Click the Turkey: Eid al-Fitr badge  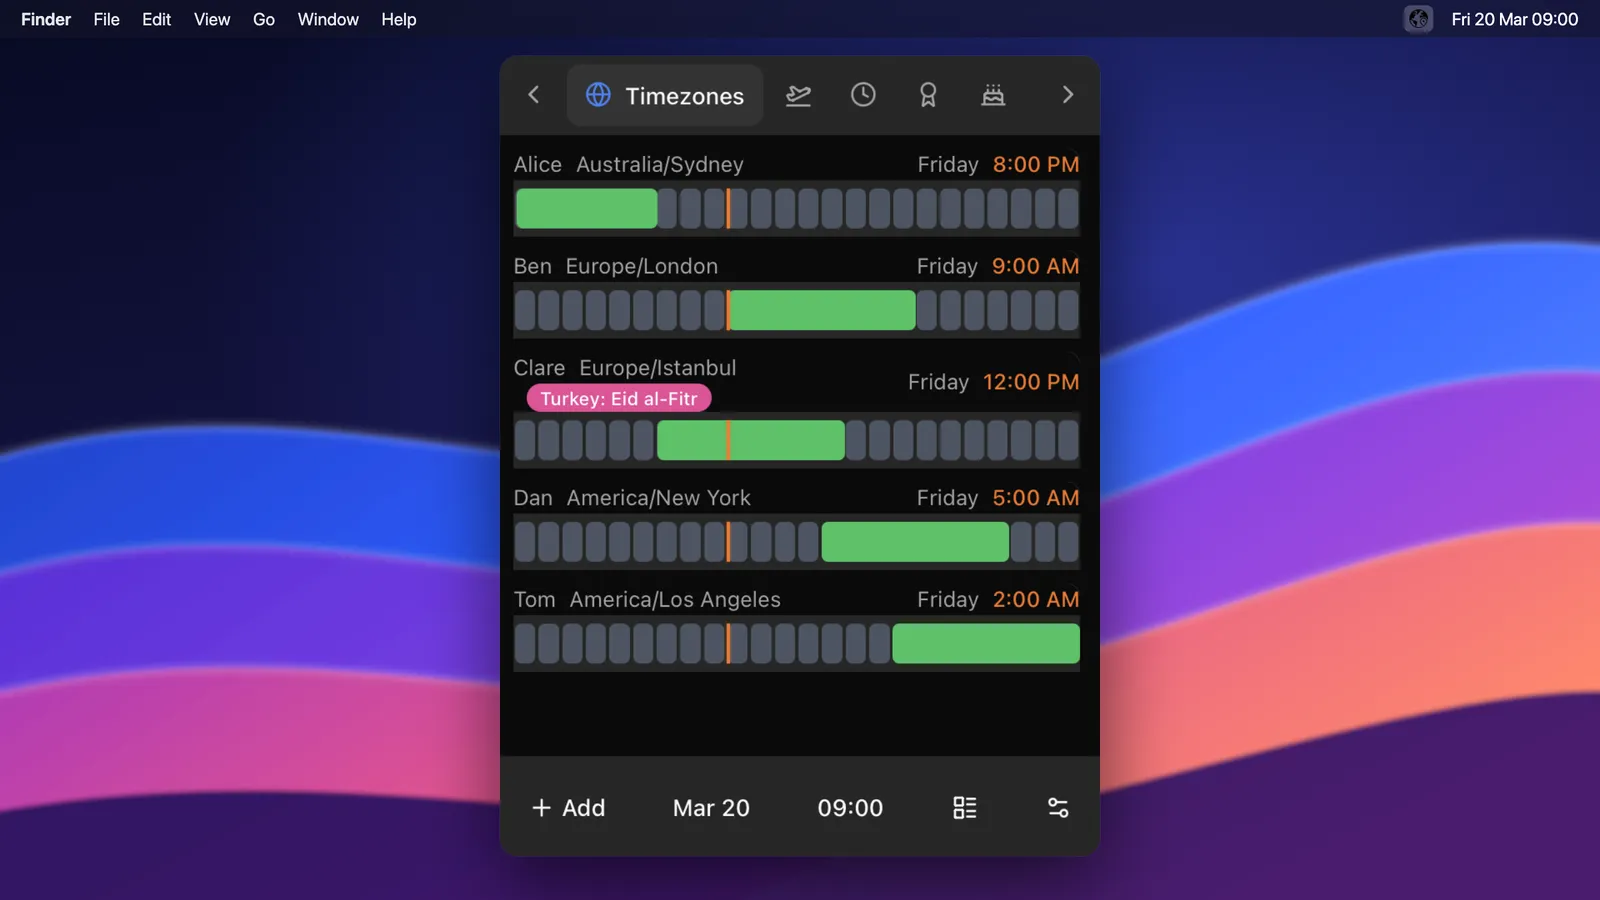tap(619, 399)
